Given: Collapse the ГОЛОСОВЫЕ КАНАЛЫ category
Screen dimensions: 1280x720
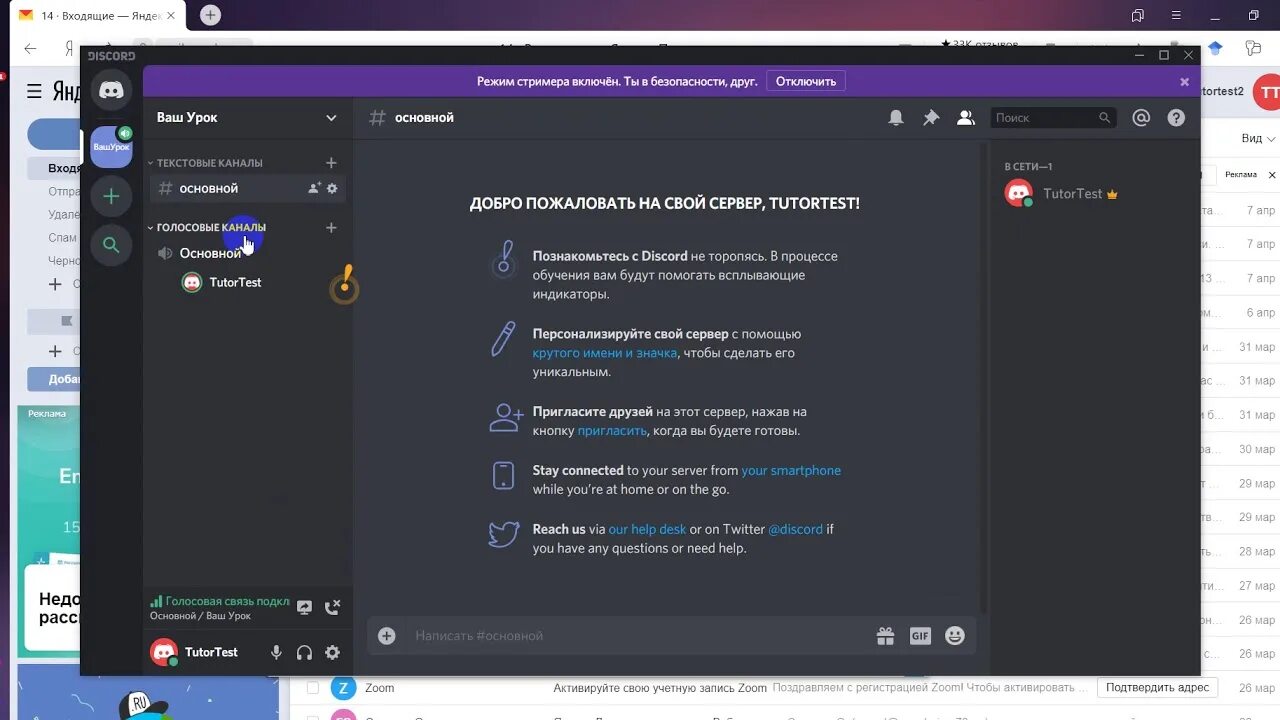Looking at the screenshot, I should coord(206,228).
